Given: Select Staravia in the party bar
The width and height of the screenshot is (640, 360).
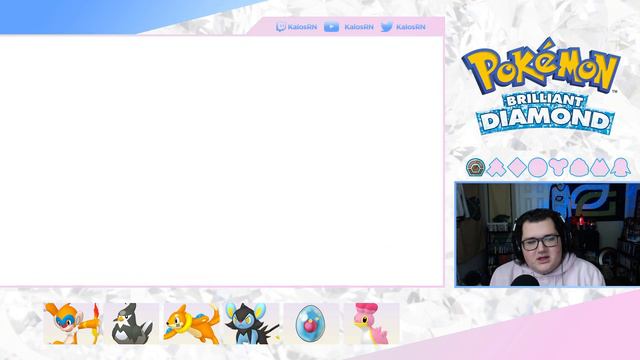Looking at the screenshot, I should 132,323.
